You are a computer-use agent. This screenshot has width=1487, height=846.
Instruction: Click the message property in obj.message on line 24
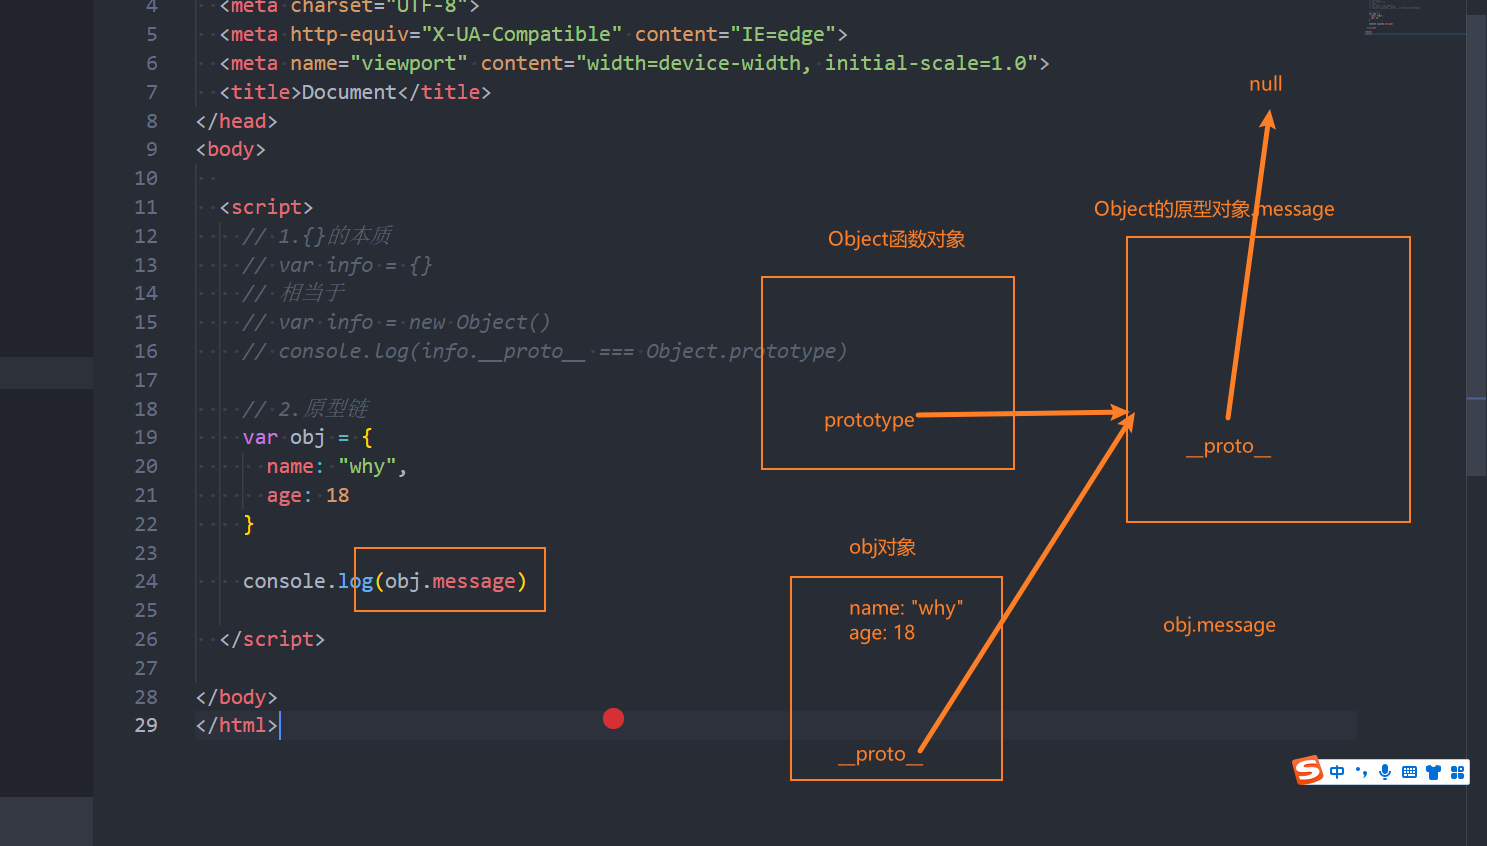click(474, 581)
